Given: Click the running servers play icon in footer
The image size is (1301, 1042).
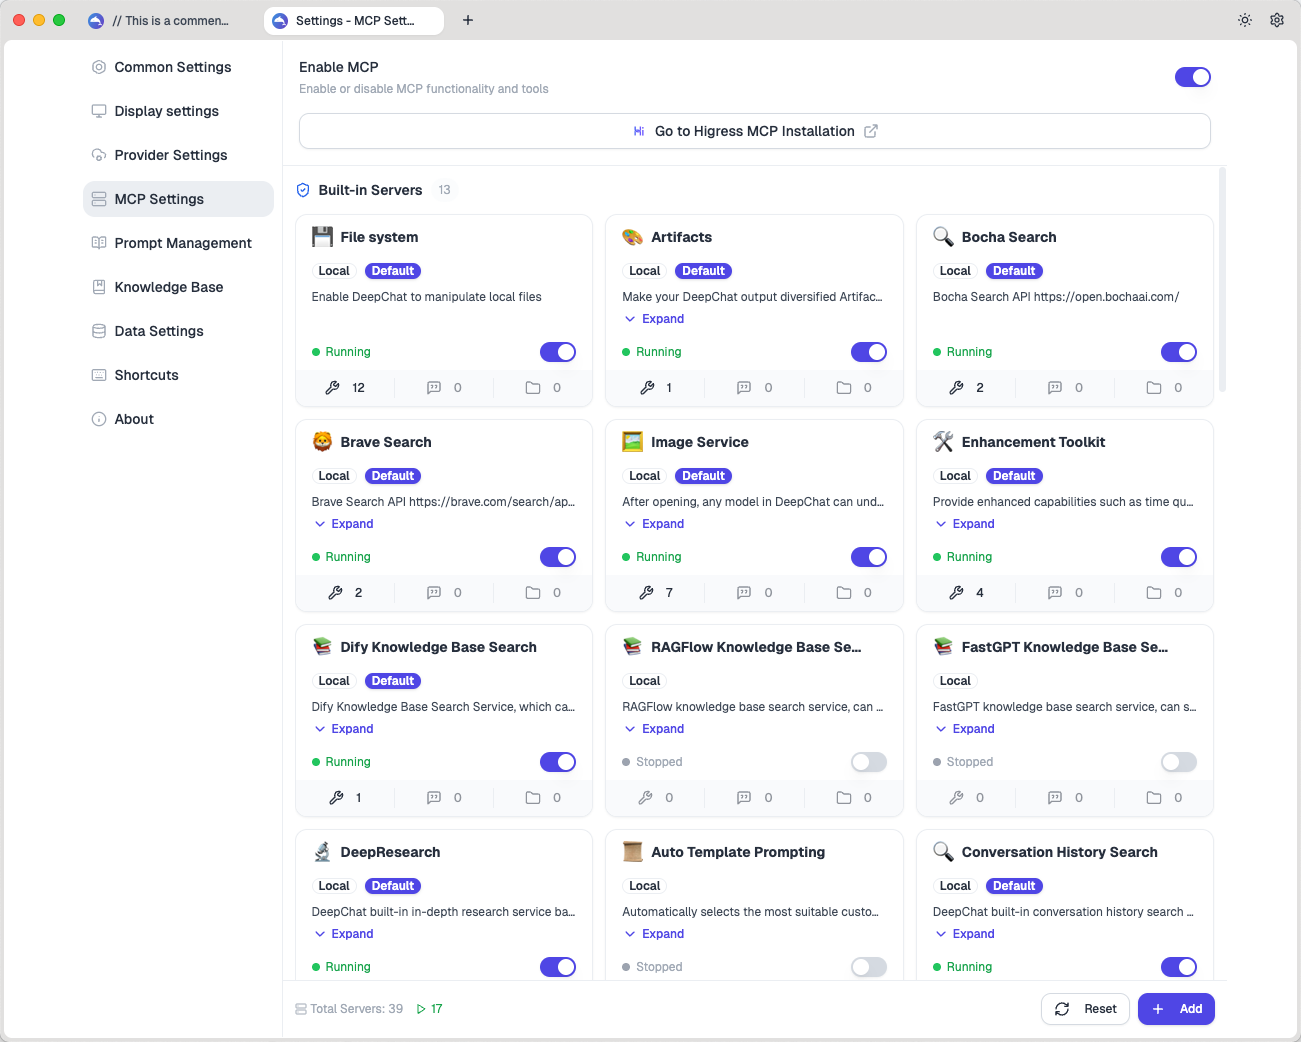Looking at the screenshot, I should tap(421, 1009).
